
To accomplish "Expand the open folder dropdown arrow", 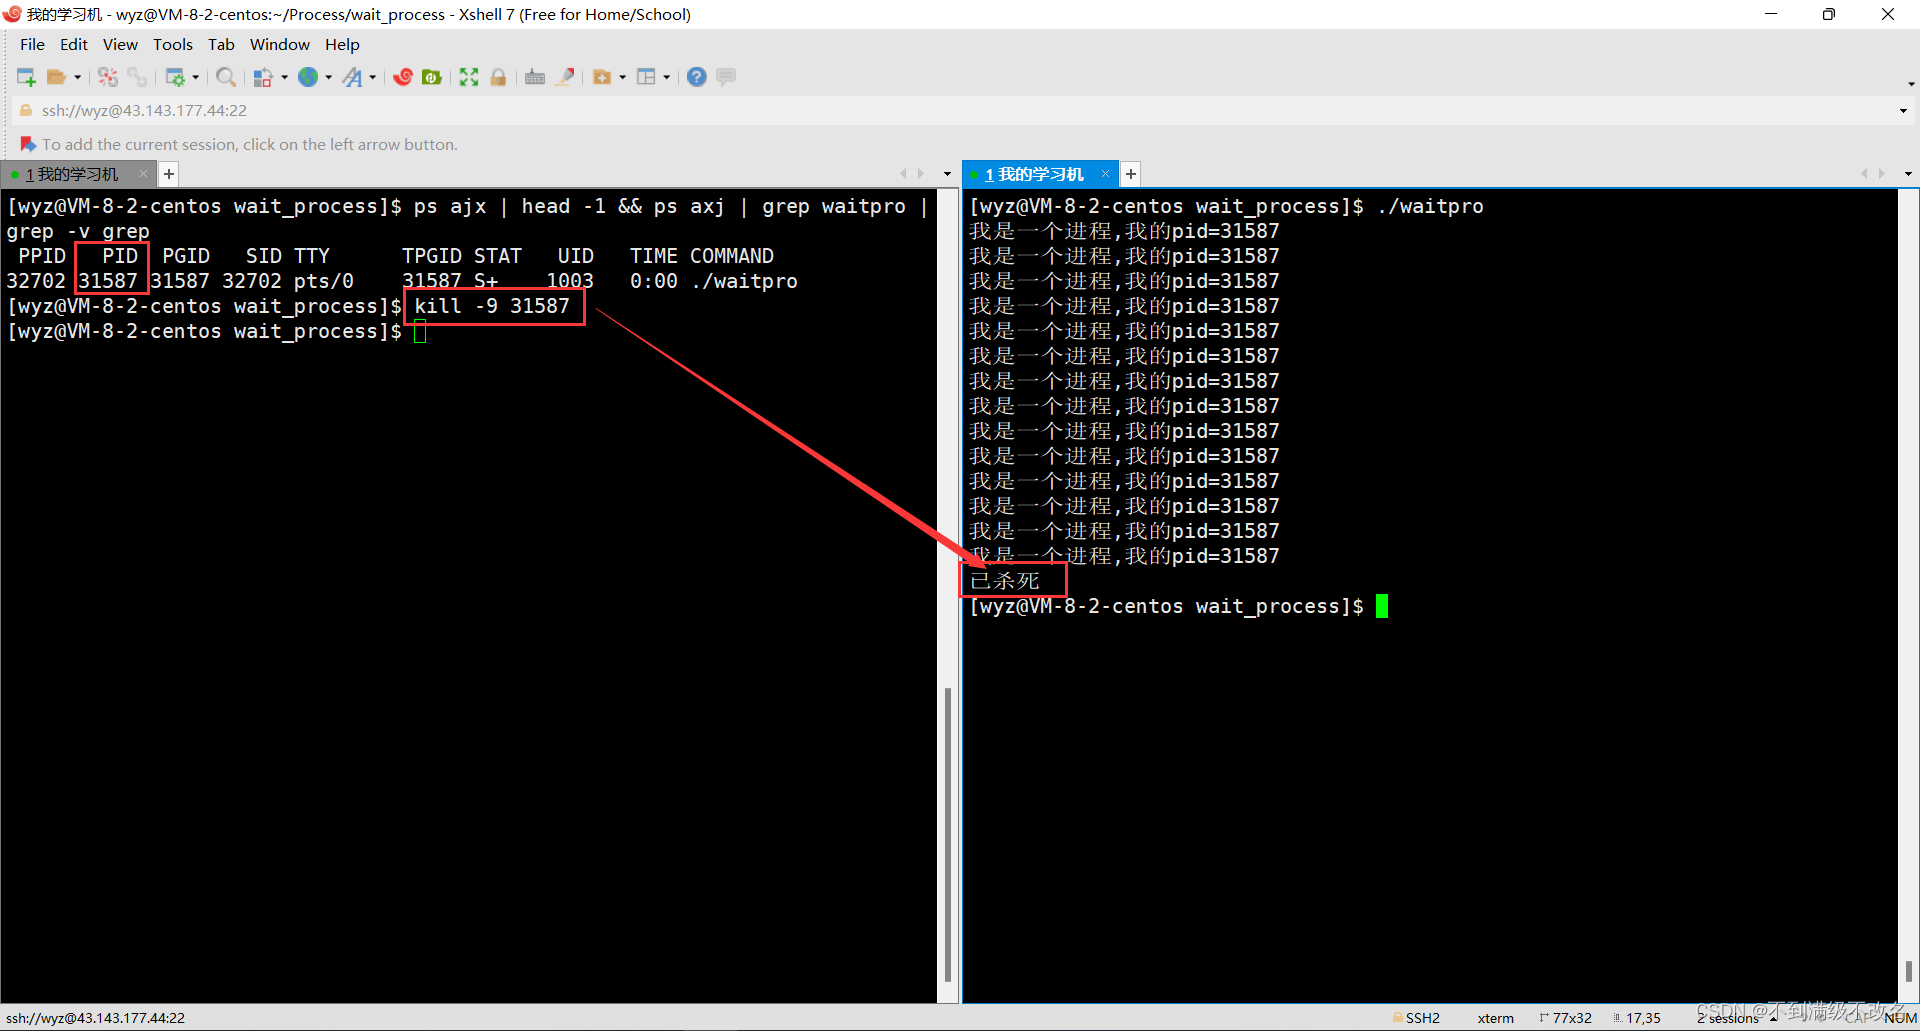I will (x=78, y=77).
